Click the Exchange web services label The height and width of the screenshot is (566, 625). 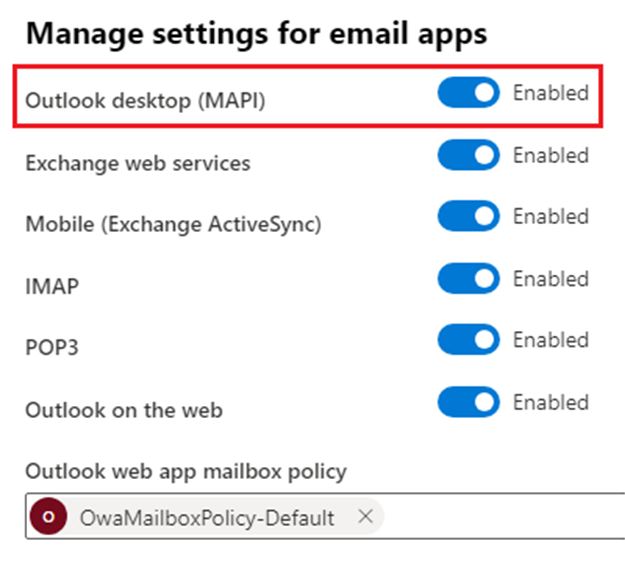coord(138,163)
